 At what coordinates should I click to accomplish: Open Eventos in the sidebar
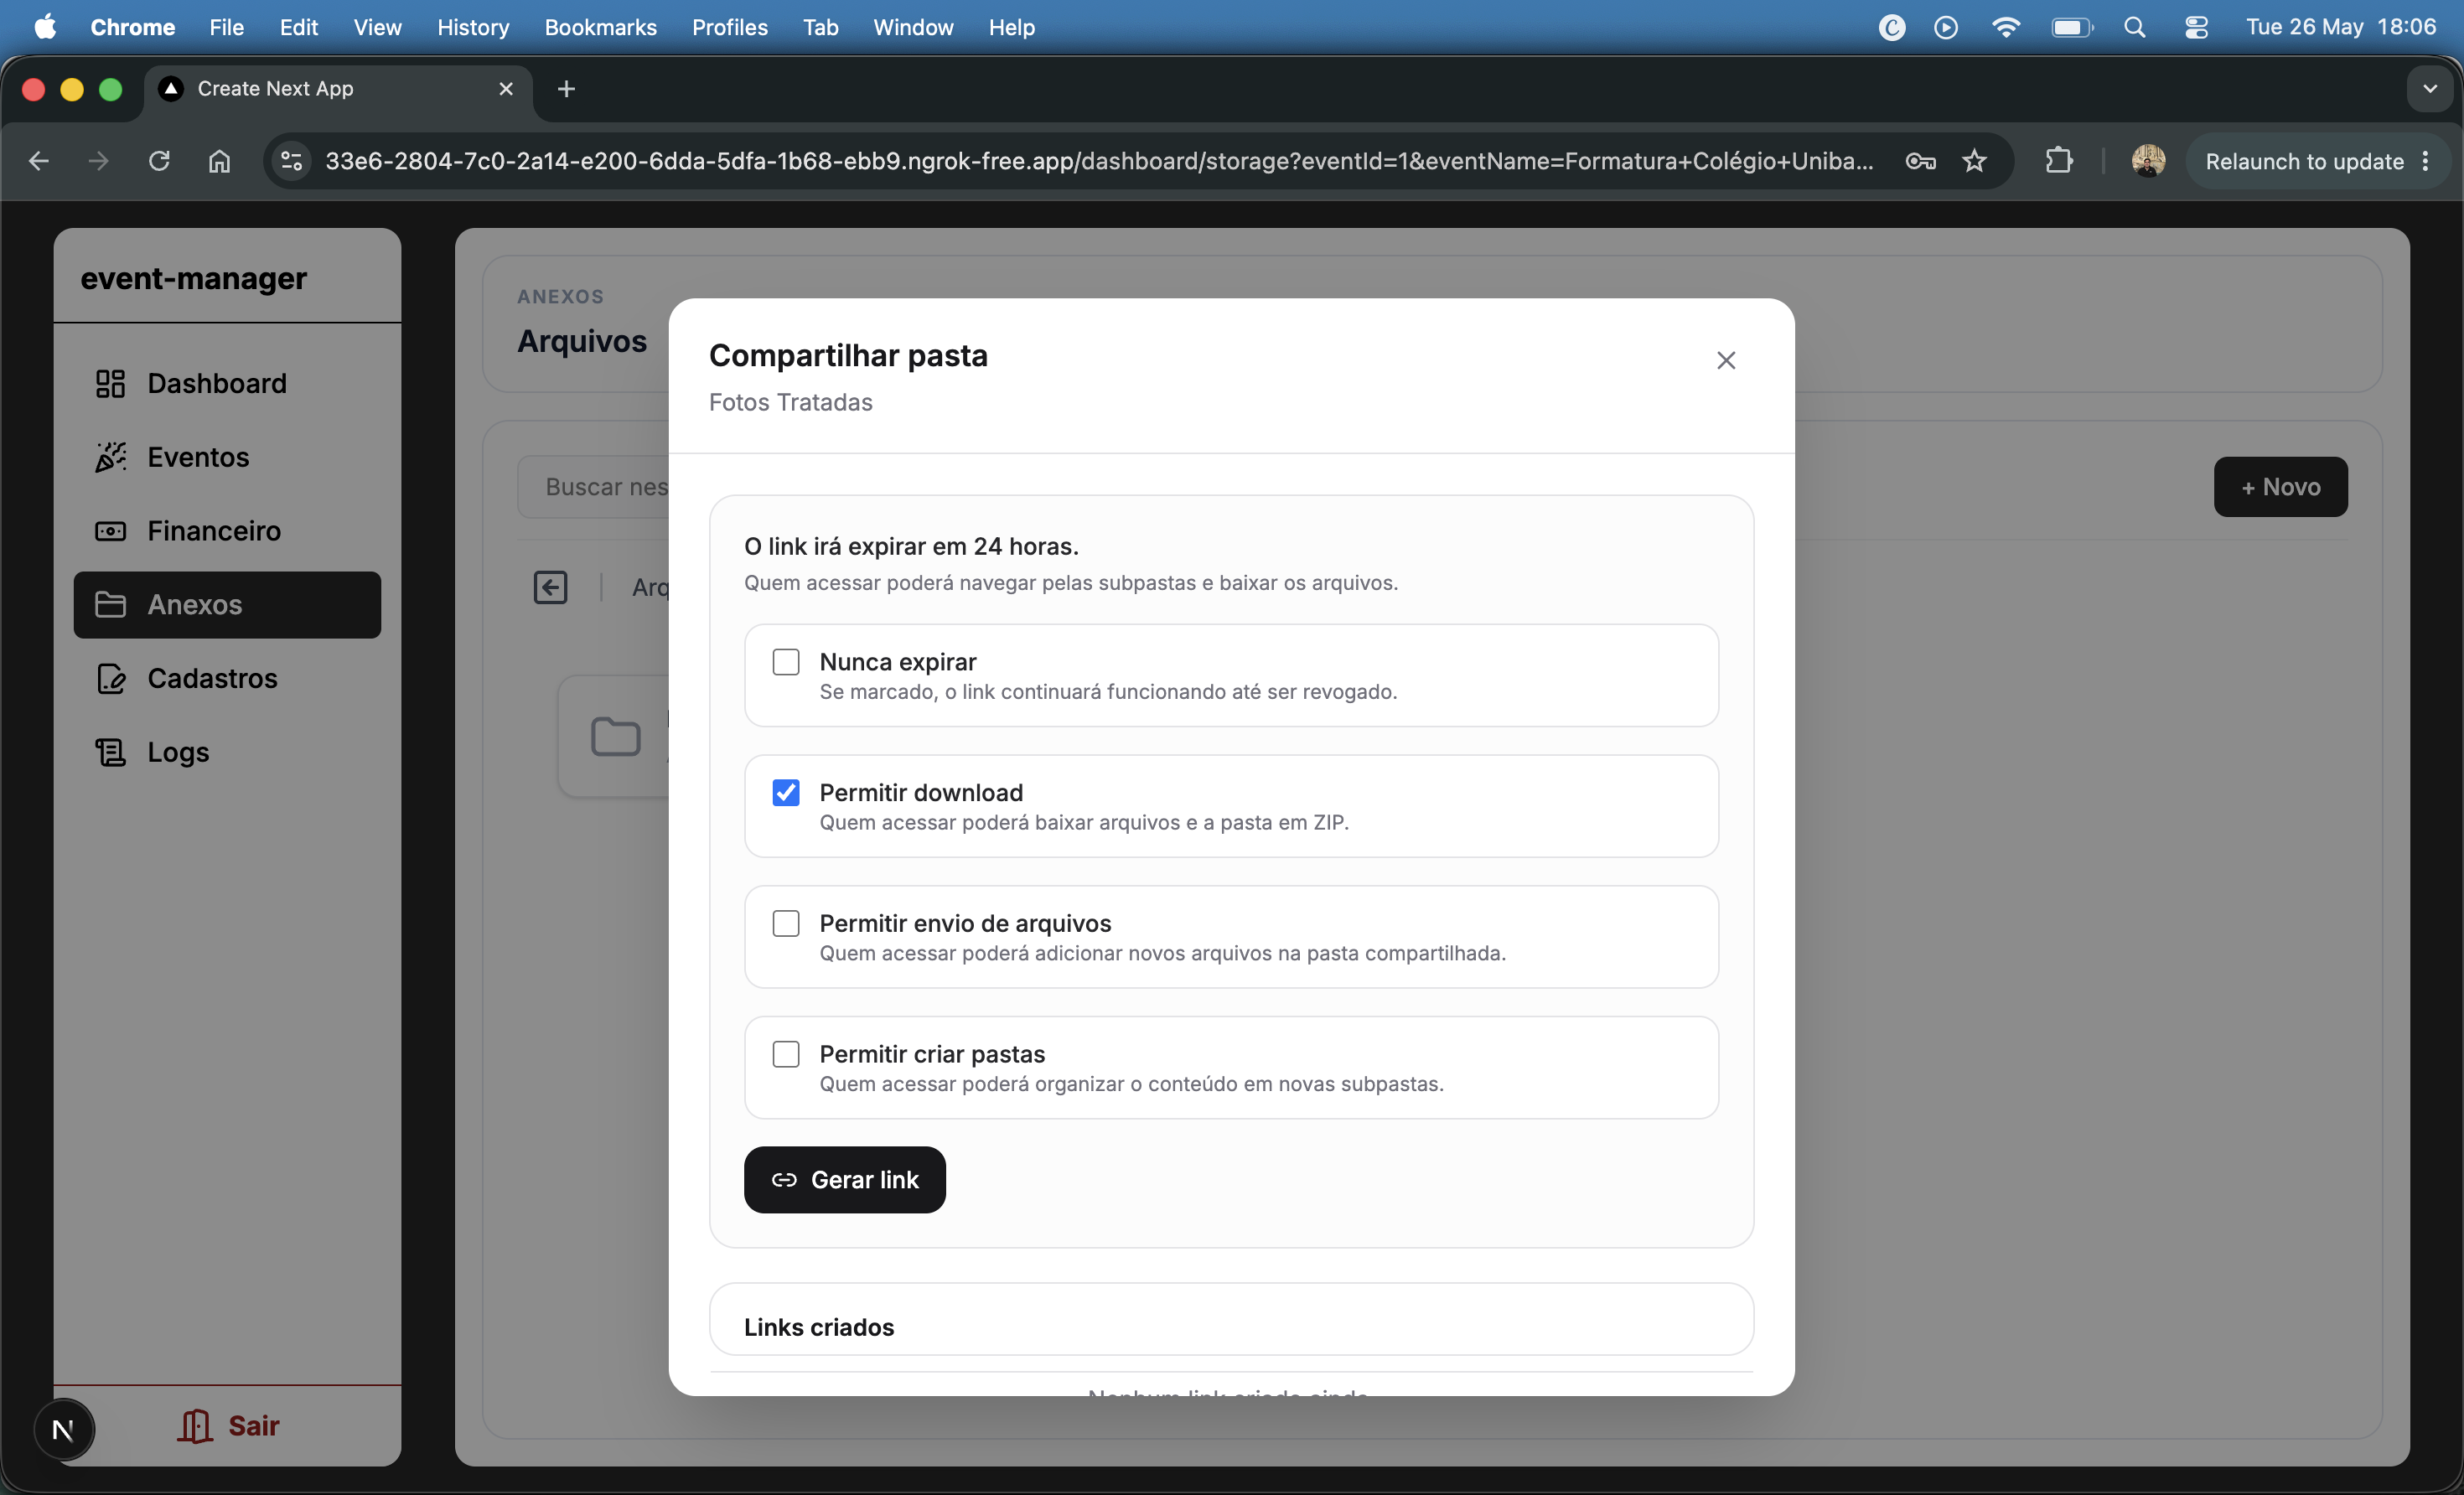click(227, 457)
